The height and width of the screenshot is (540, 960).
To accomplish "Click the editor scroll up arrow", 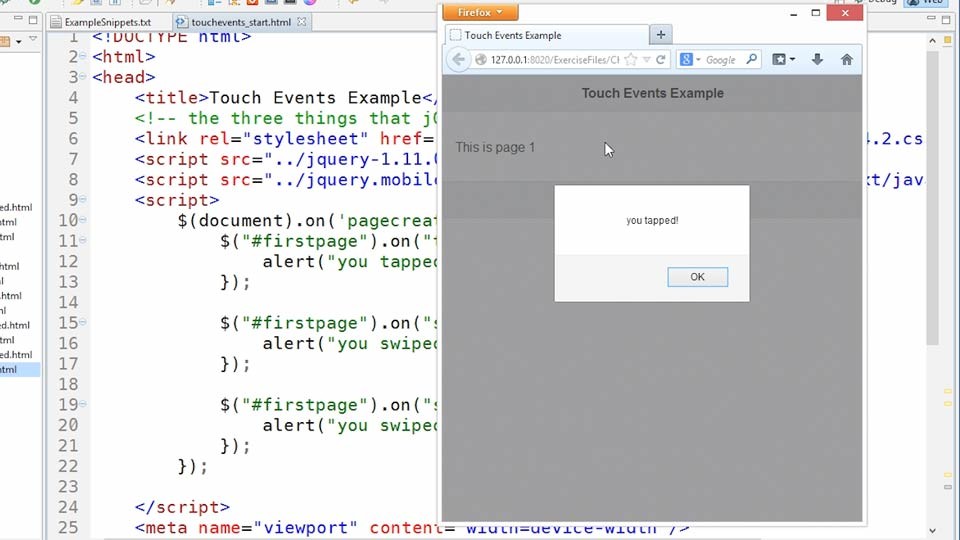I will point(932,40).
